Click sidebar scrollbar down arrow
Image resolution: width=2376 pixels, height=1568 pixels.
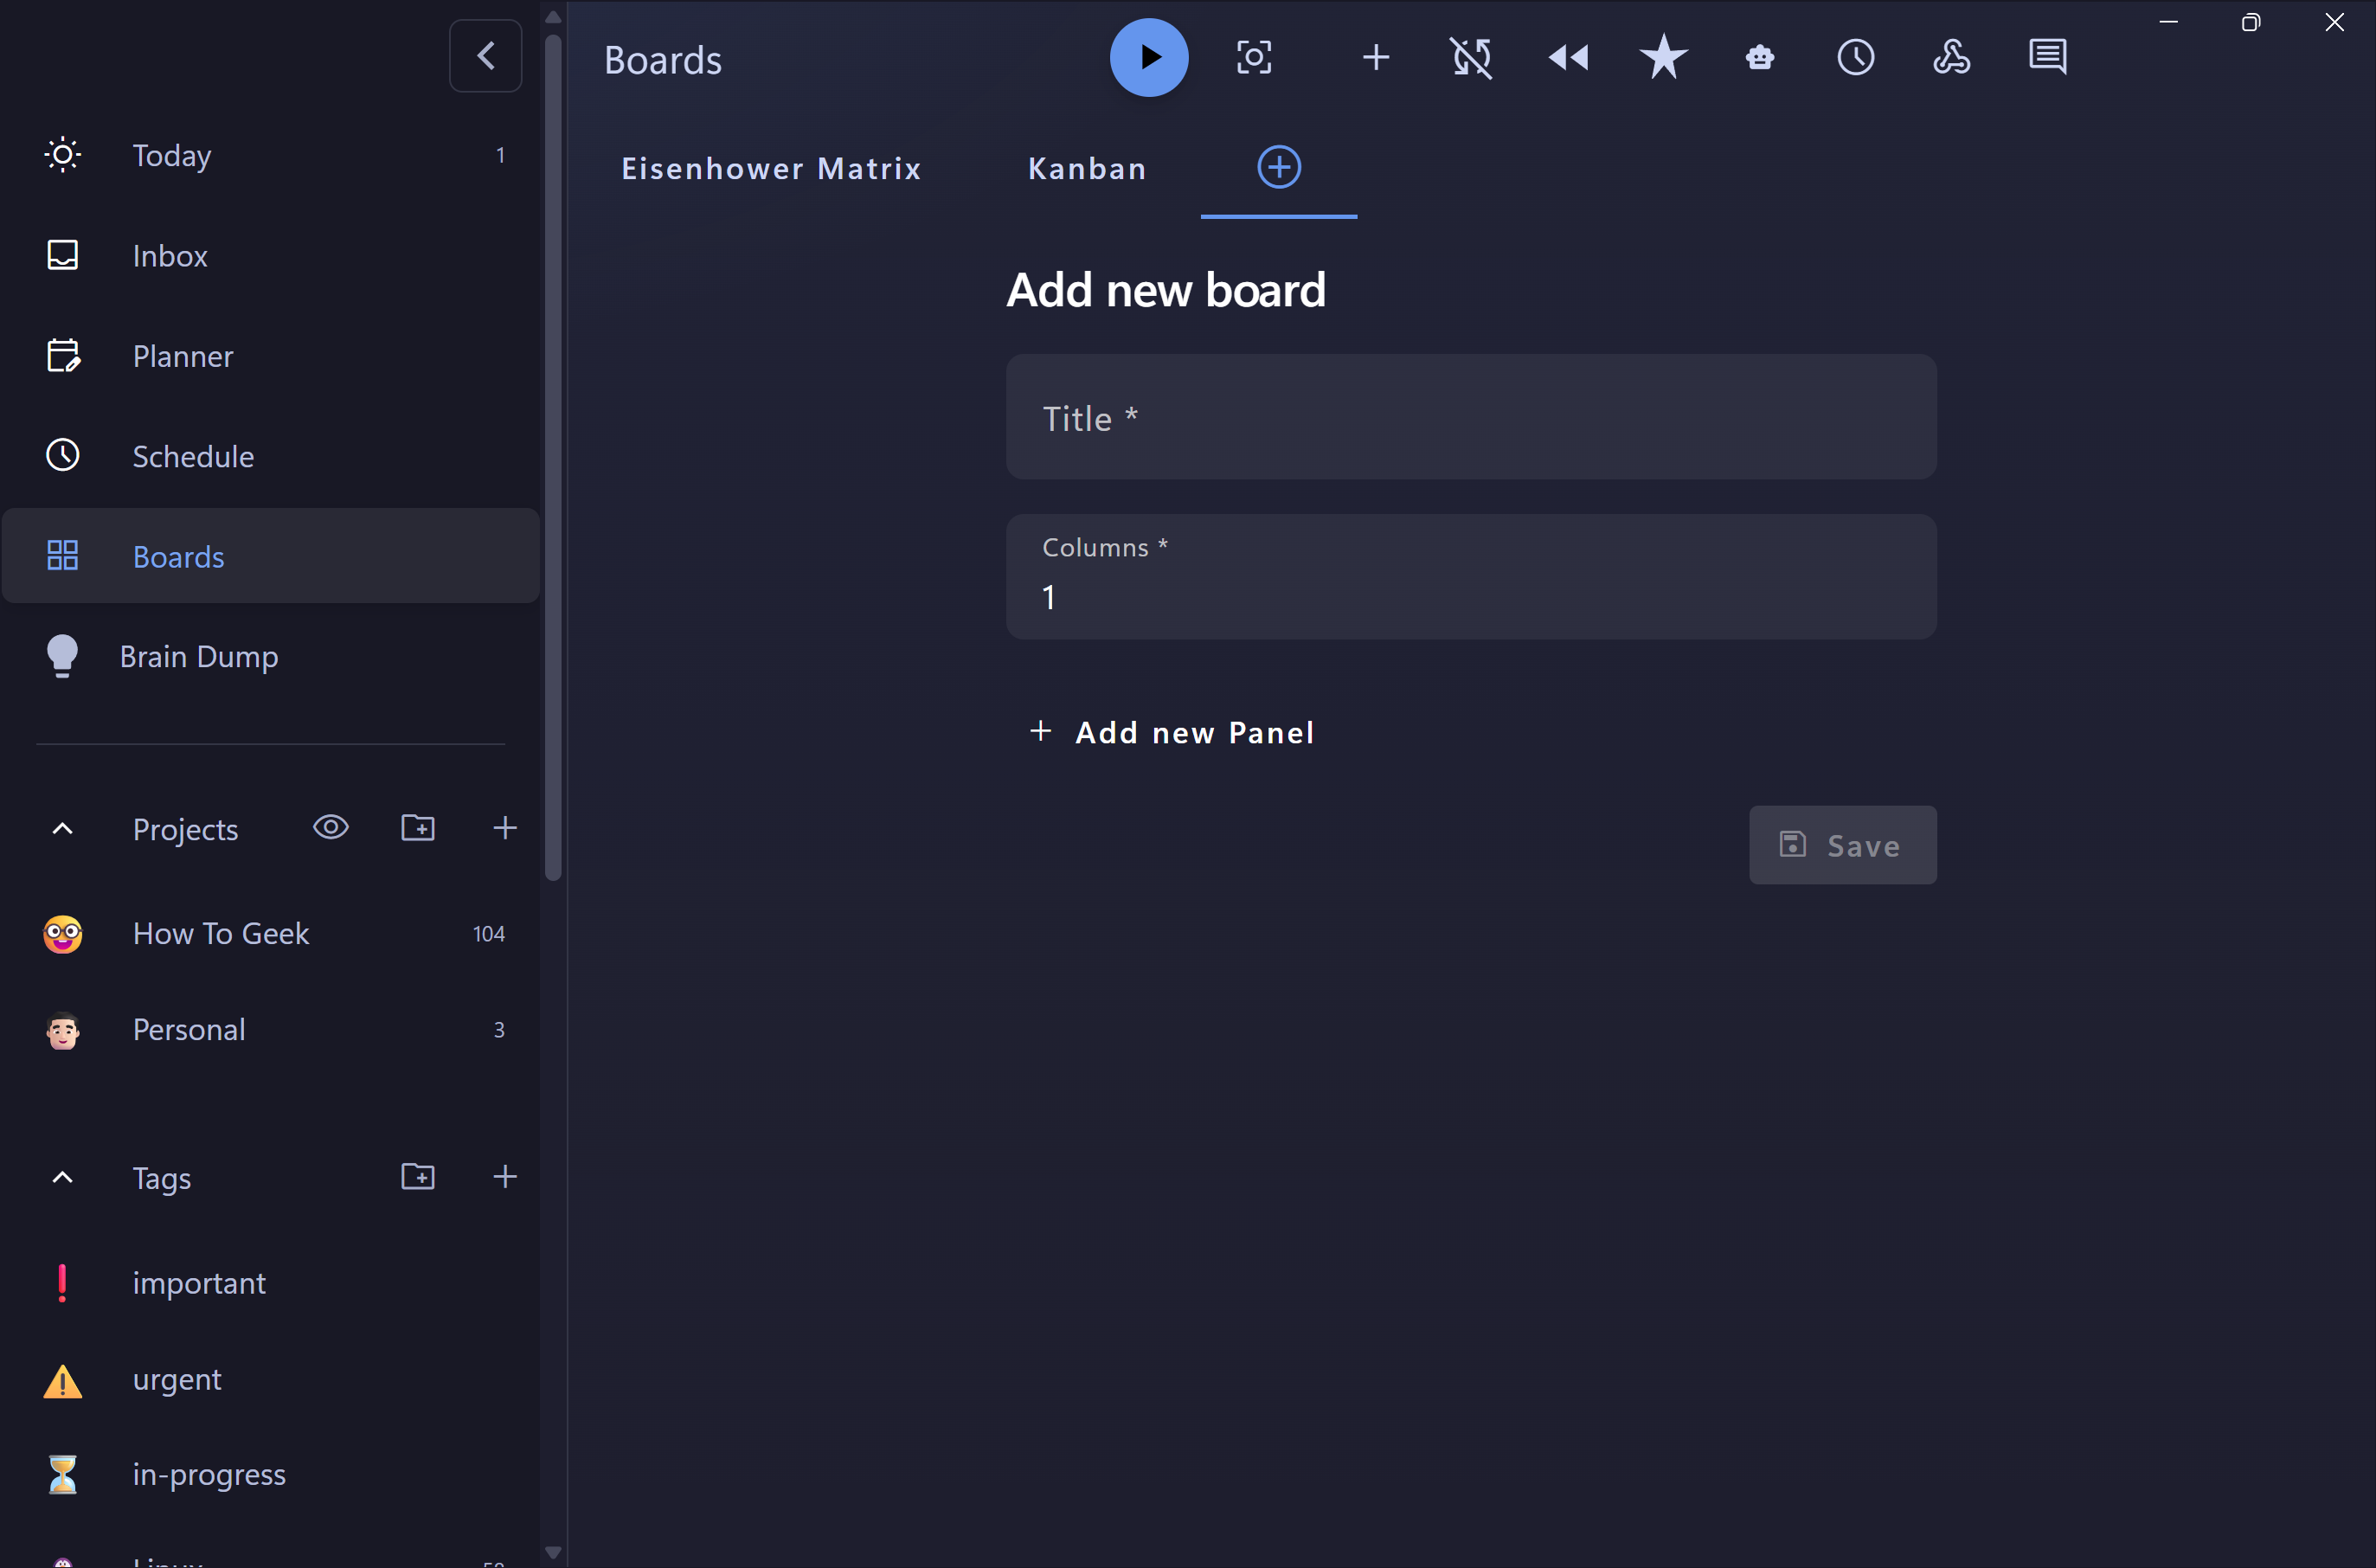(x=553, y=1553)
